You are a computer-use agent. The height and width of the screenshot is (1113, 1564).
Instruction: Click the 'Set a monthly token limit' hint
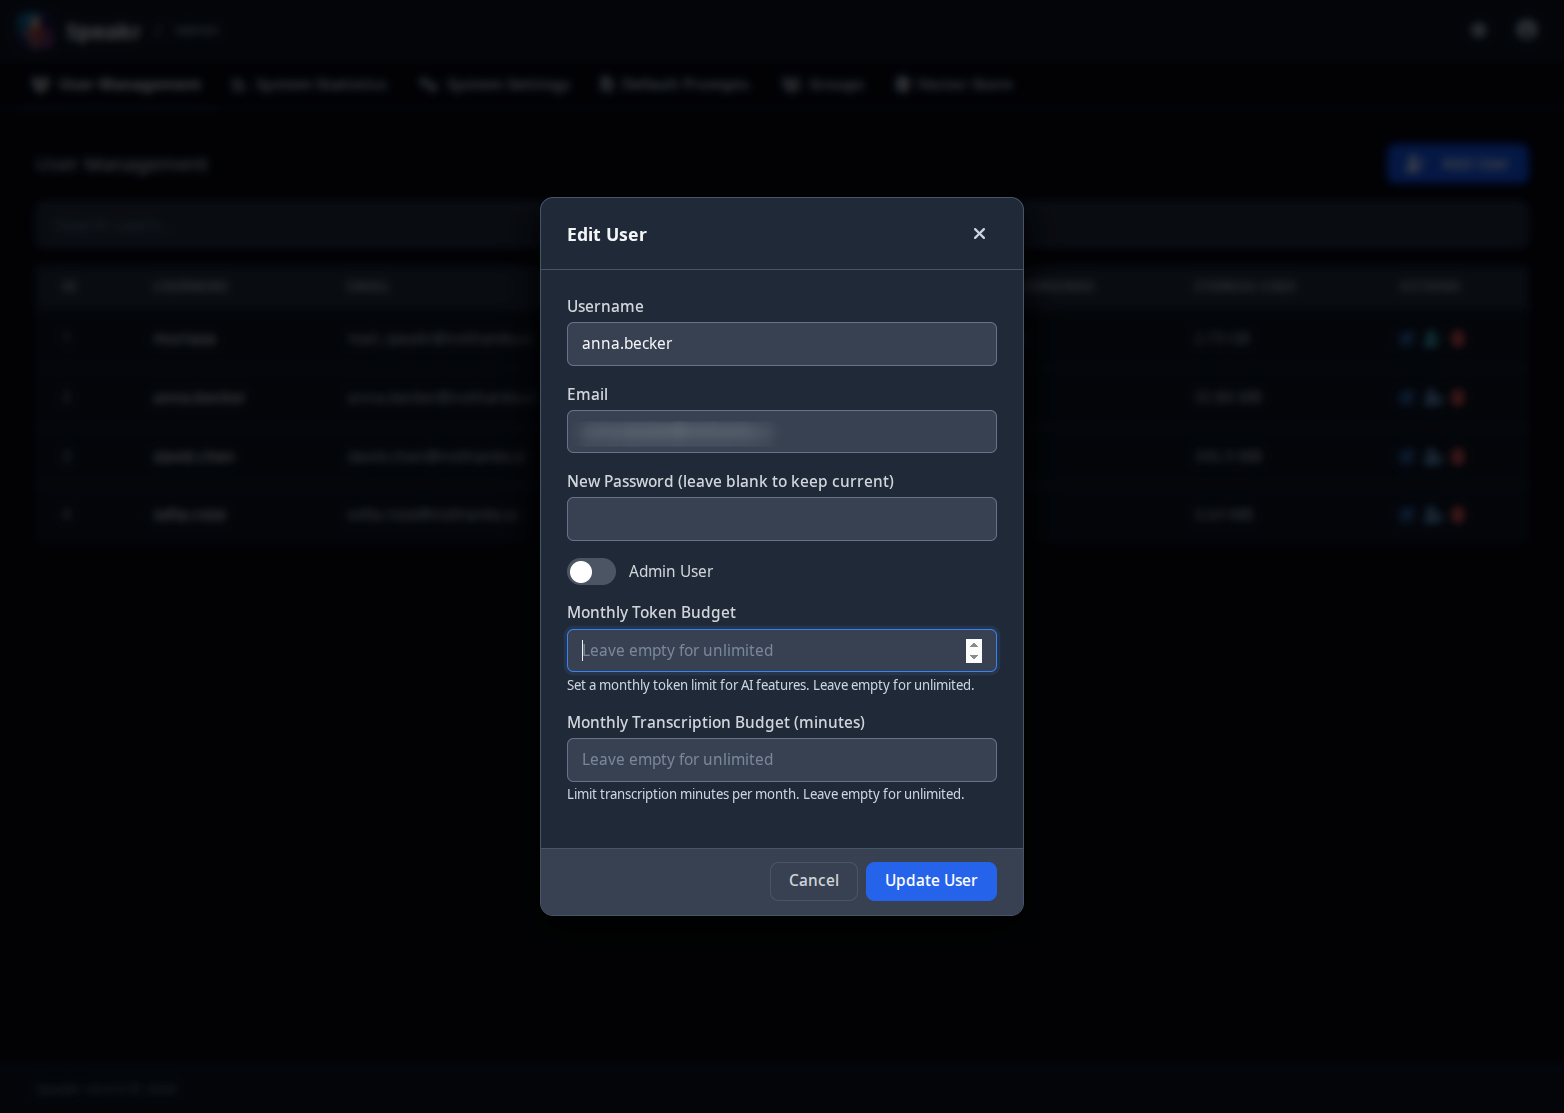click(x=770, y=685)
